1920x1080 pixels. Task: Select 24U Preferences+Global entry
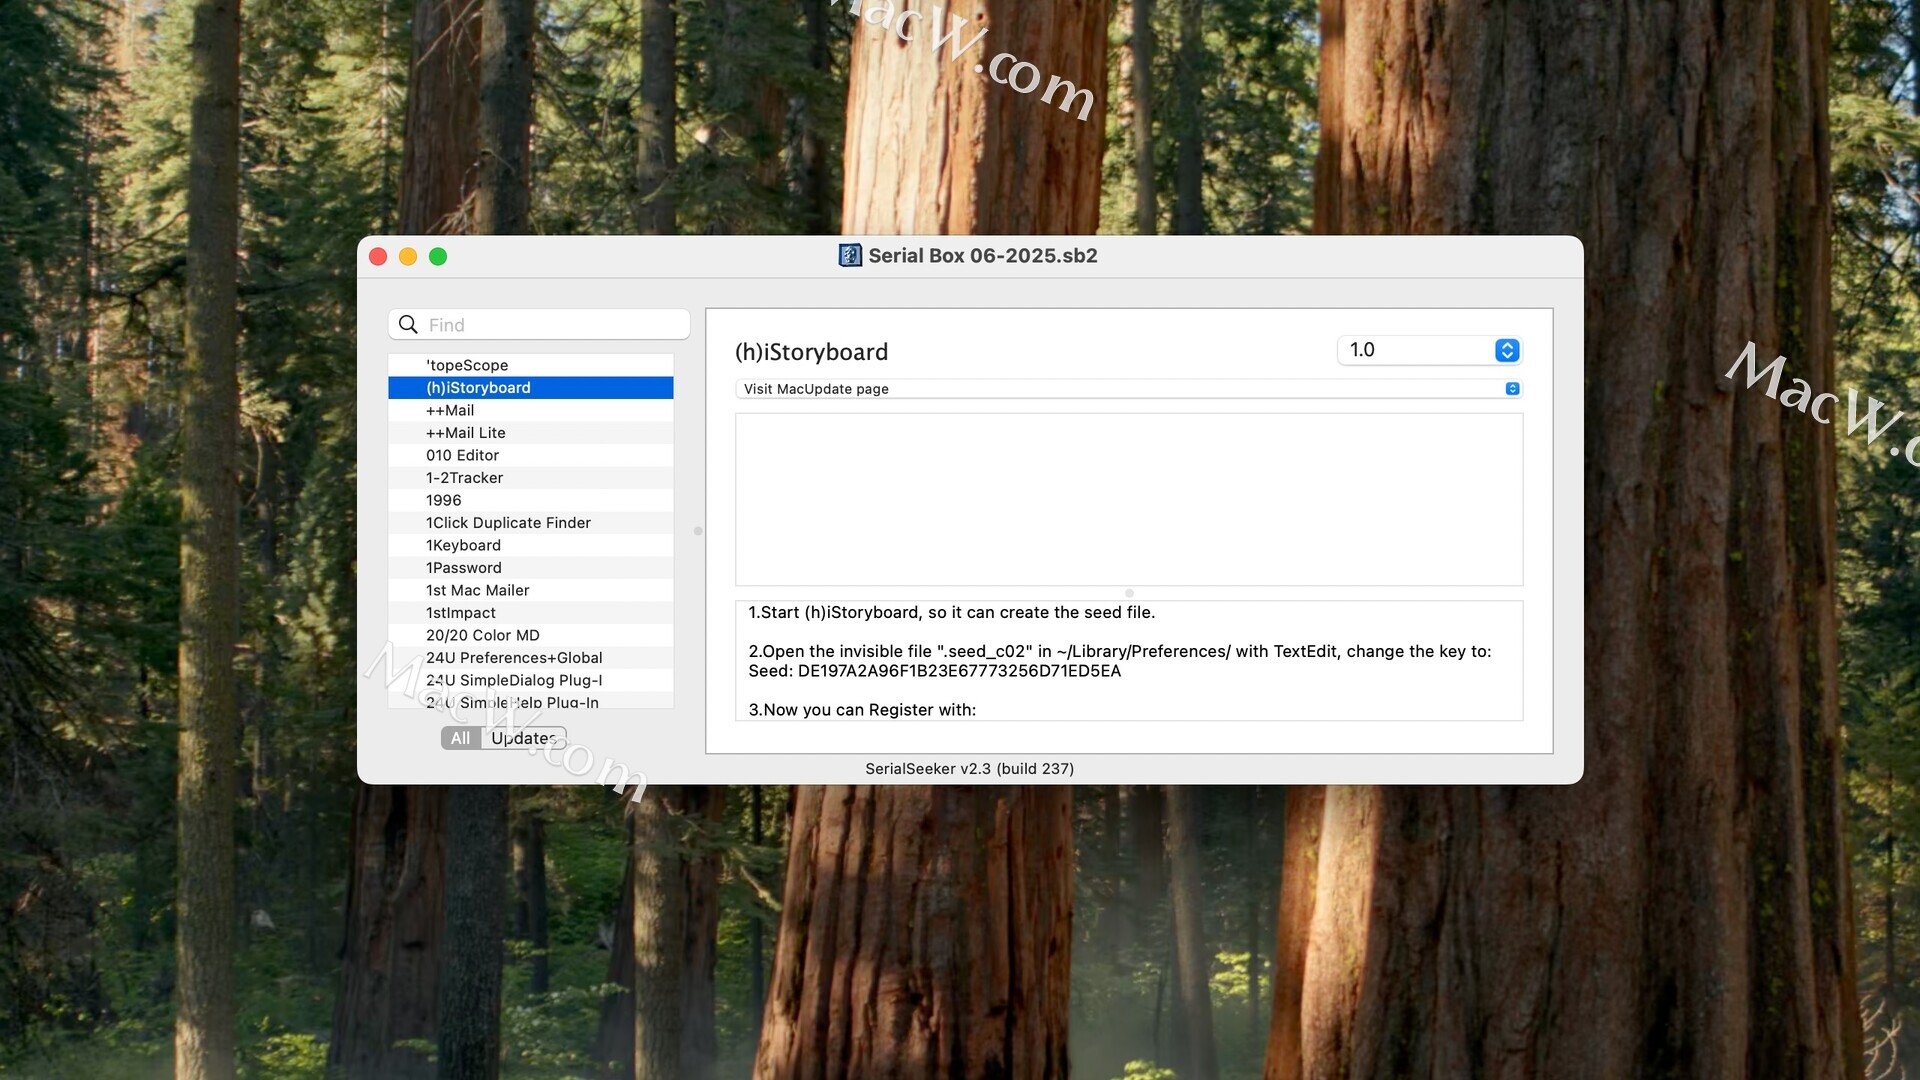point(531,658)
